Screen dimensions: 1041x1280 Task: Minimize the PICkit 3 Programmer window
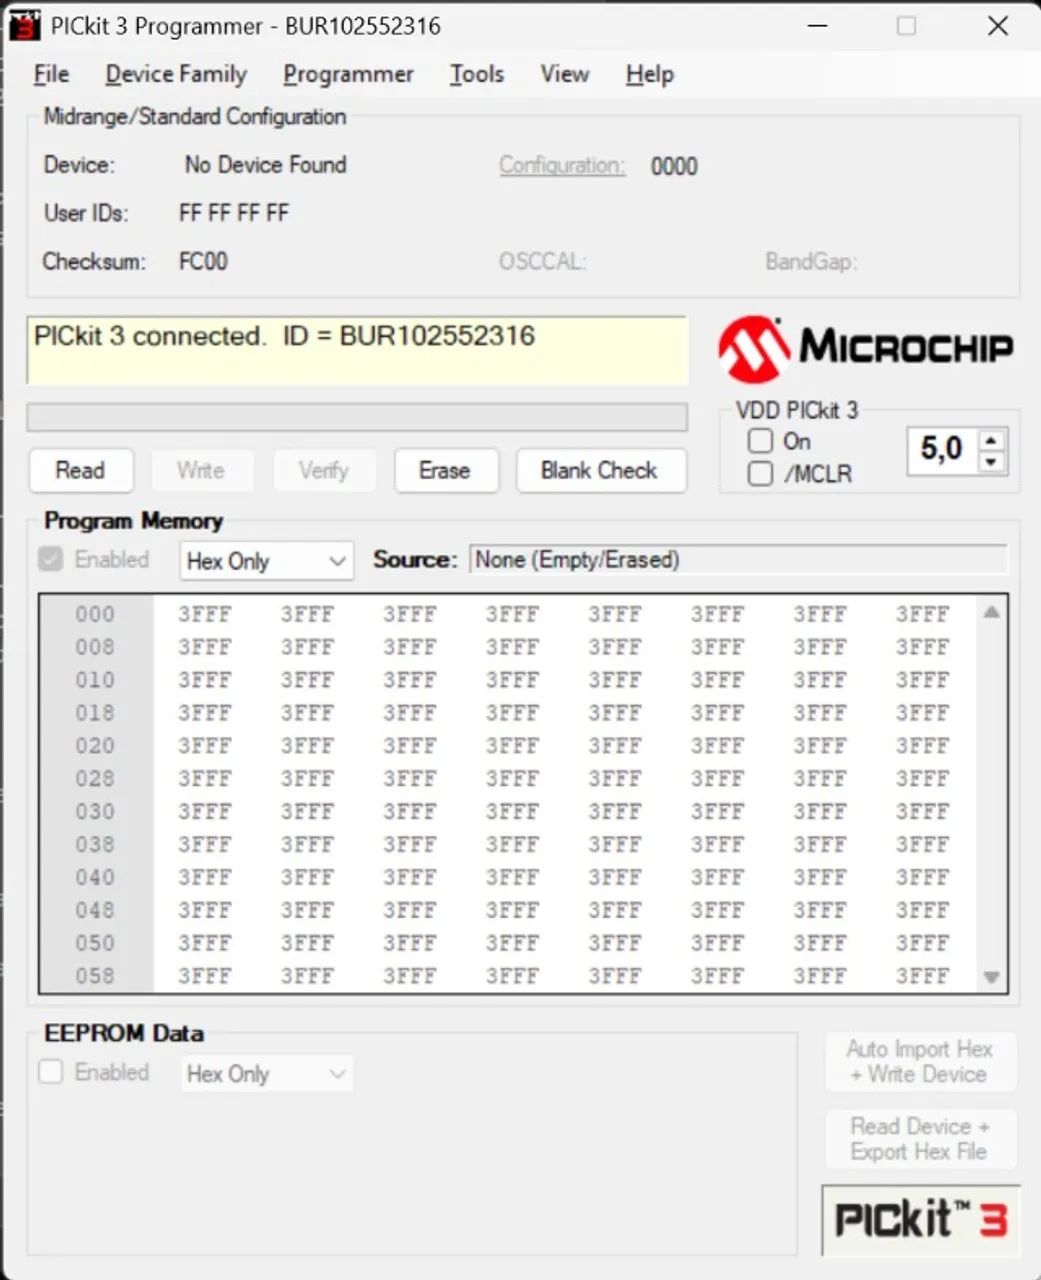818,26
